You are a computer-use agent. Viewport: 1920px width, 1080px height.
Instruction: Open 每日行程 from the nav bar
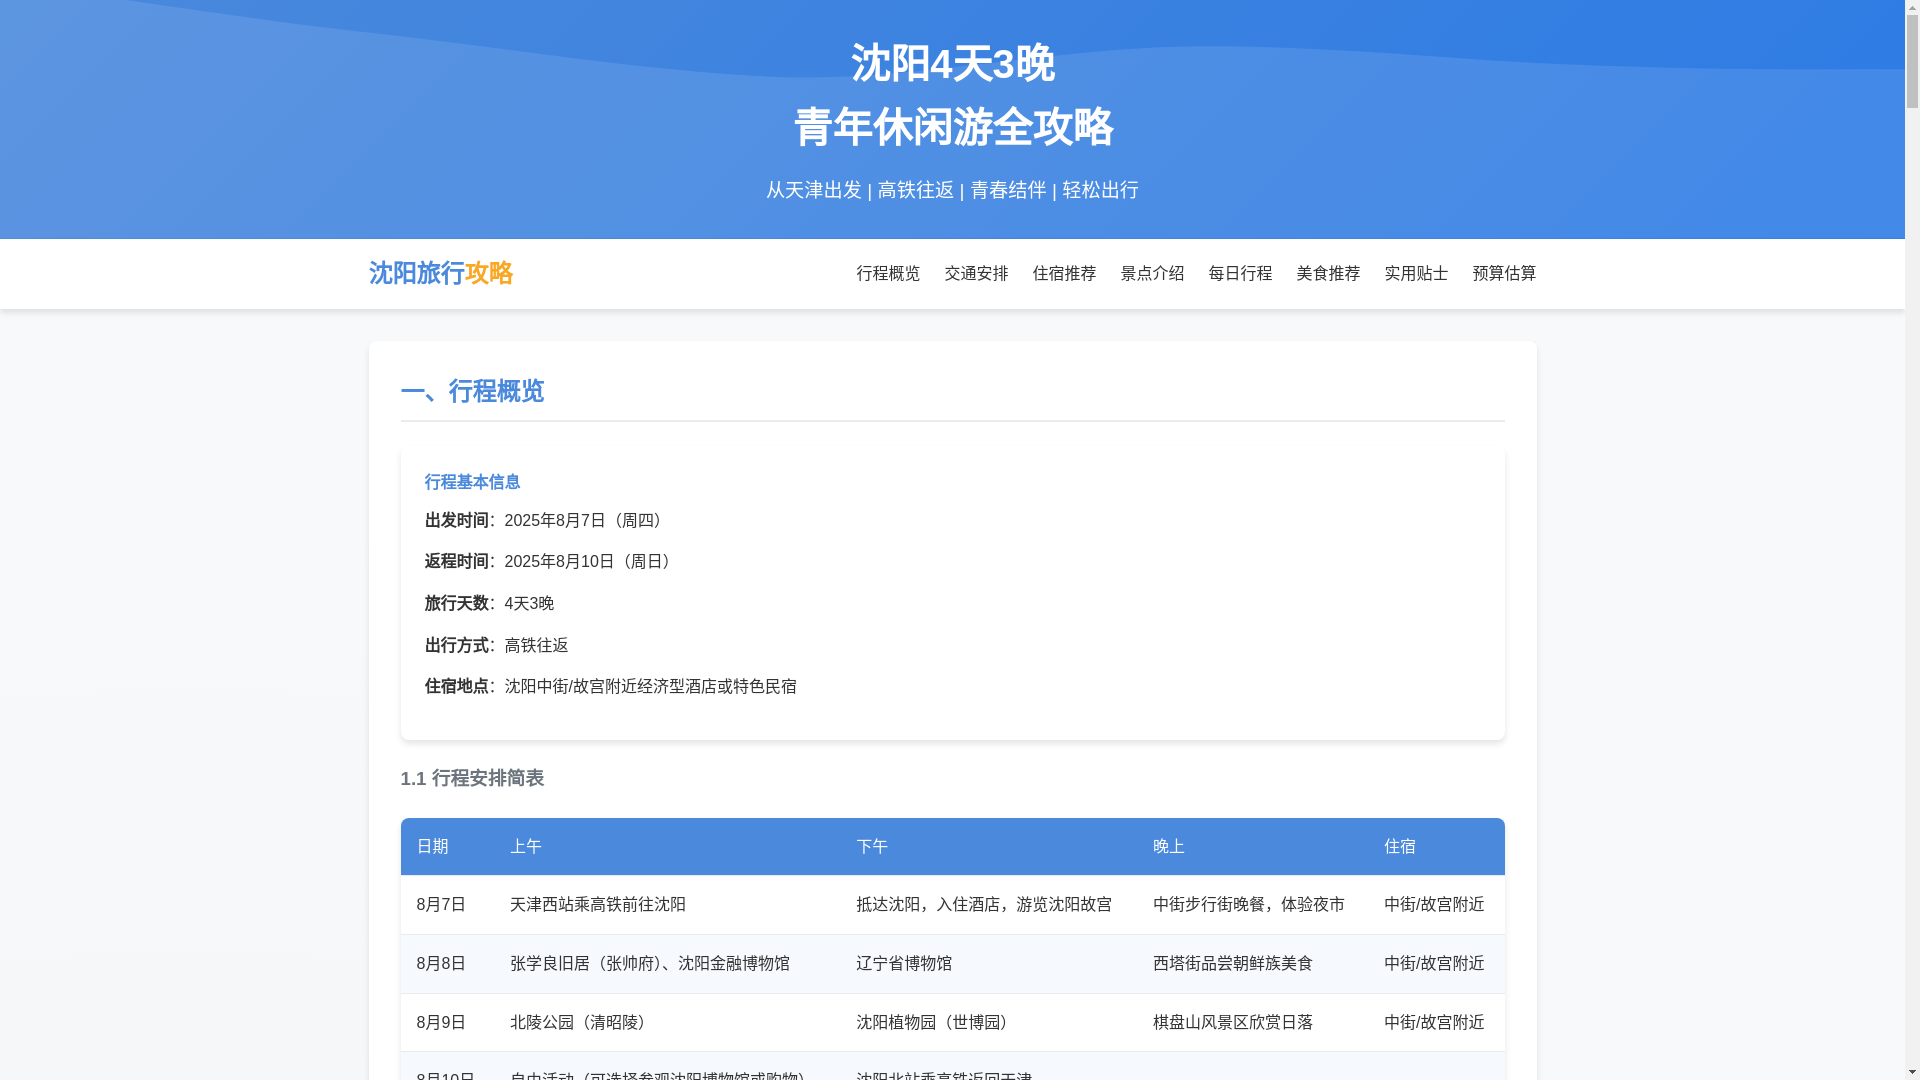1240,273
